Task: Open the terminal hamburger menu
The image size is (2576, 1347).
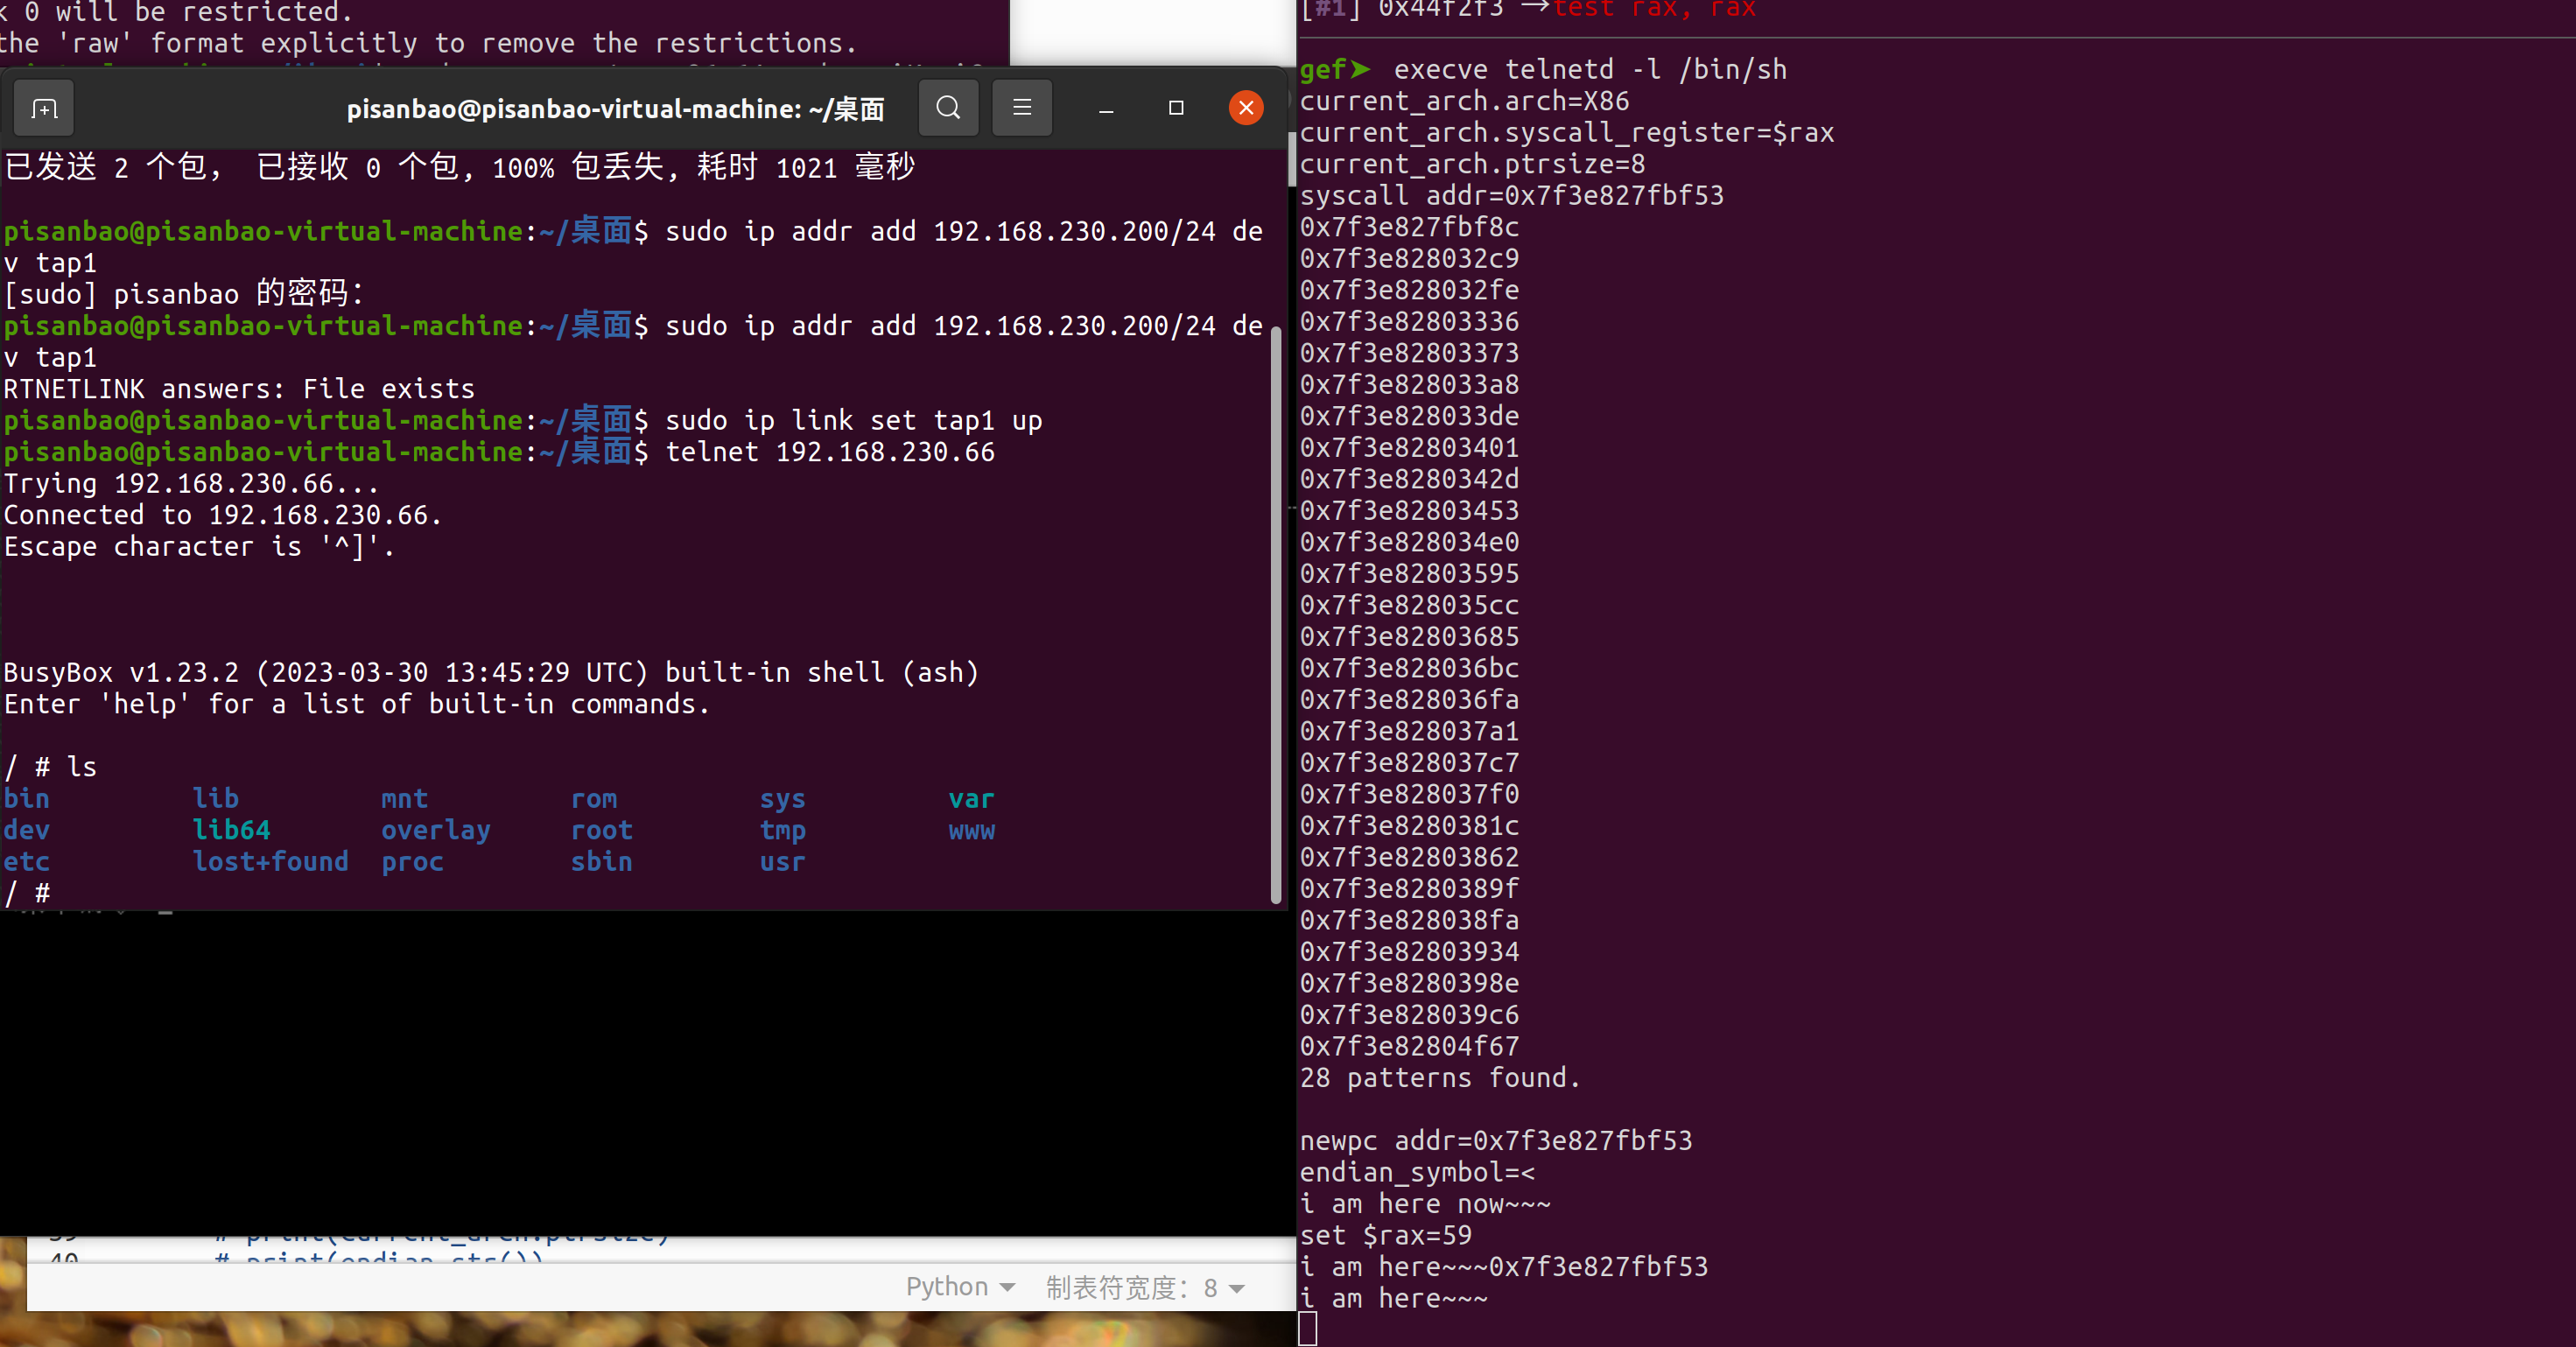Action: (x=1022, y=108)
